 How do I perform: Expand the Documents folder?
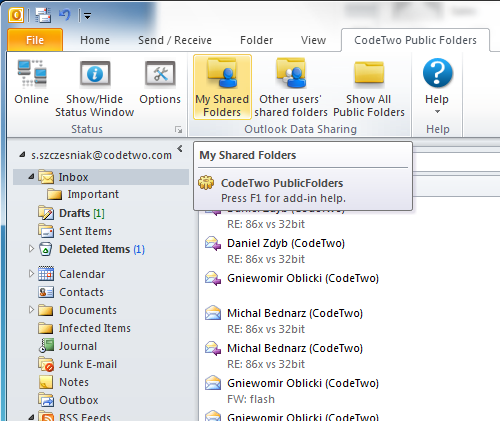(31, 310)
